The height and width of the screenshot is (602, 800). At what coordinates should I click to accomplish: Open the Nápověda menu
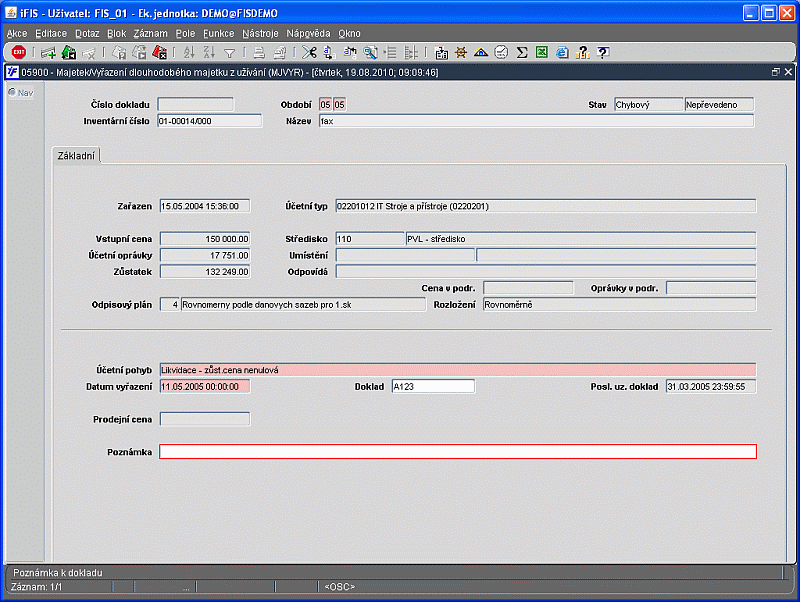[308, 33]
